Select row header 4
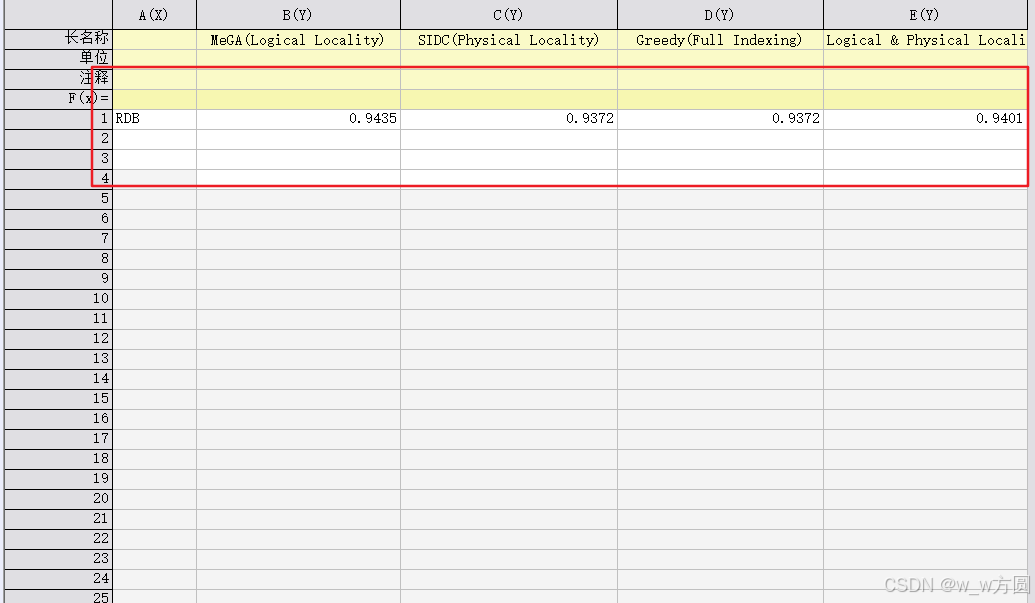The height and width of the screenshot is (603, 1035). coord(58,178)
